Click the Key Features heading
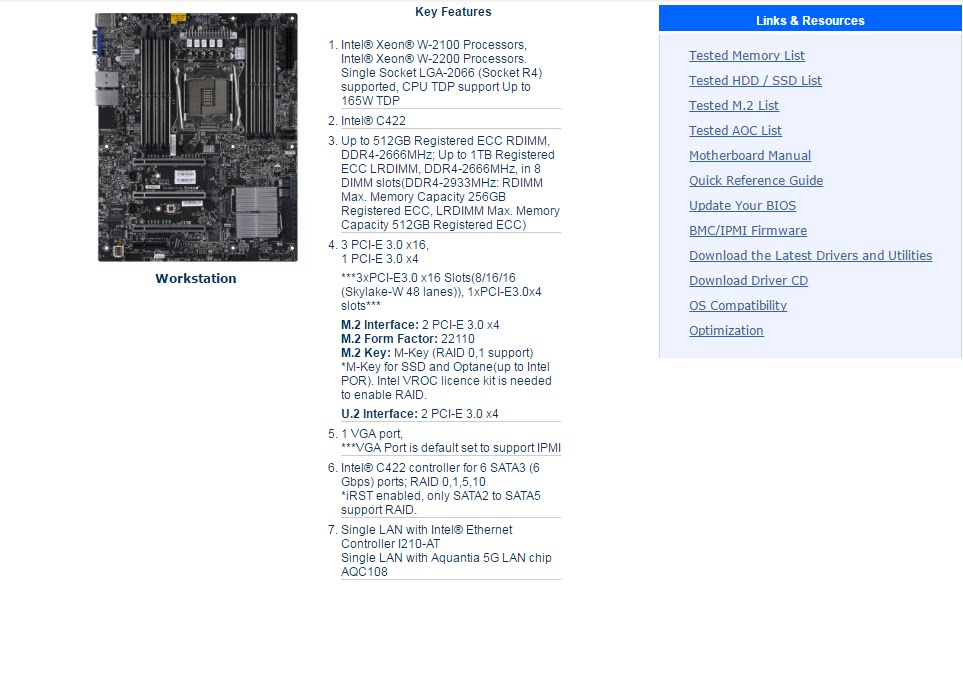The image size is (963, 687). [x=453, y=12]
